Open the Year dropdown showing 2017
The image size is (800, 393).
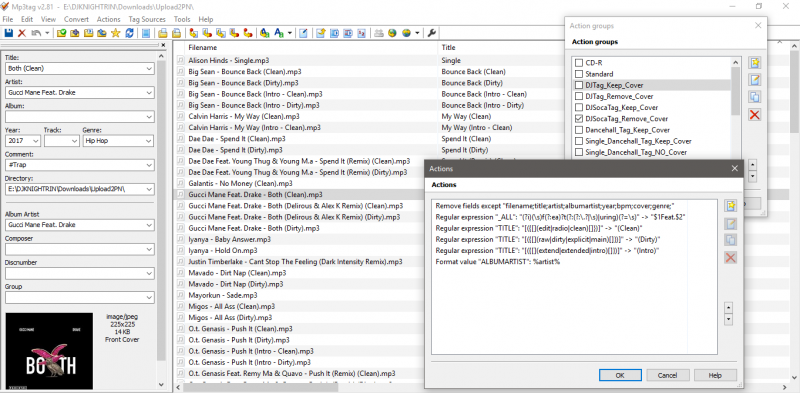pos(36,141)
